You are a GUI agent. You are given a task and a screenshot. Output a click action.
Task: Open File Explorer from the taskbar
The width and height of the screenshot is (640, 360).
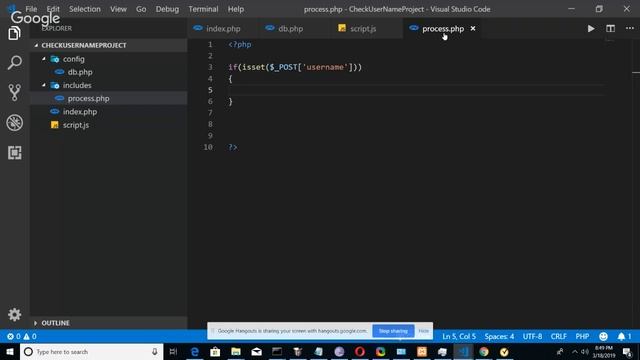tap(236, 351)
